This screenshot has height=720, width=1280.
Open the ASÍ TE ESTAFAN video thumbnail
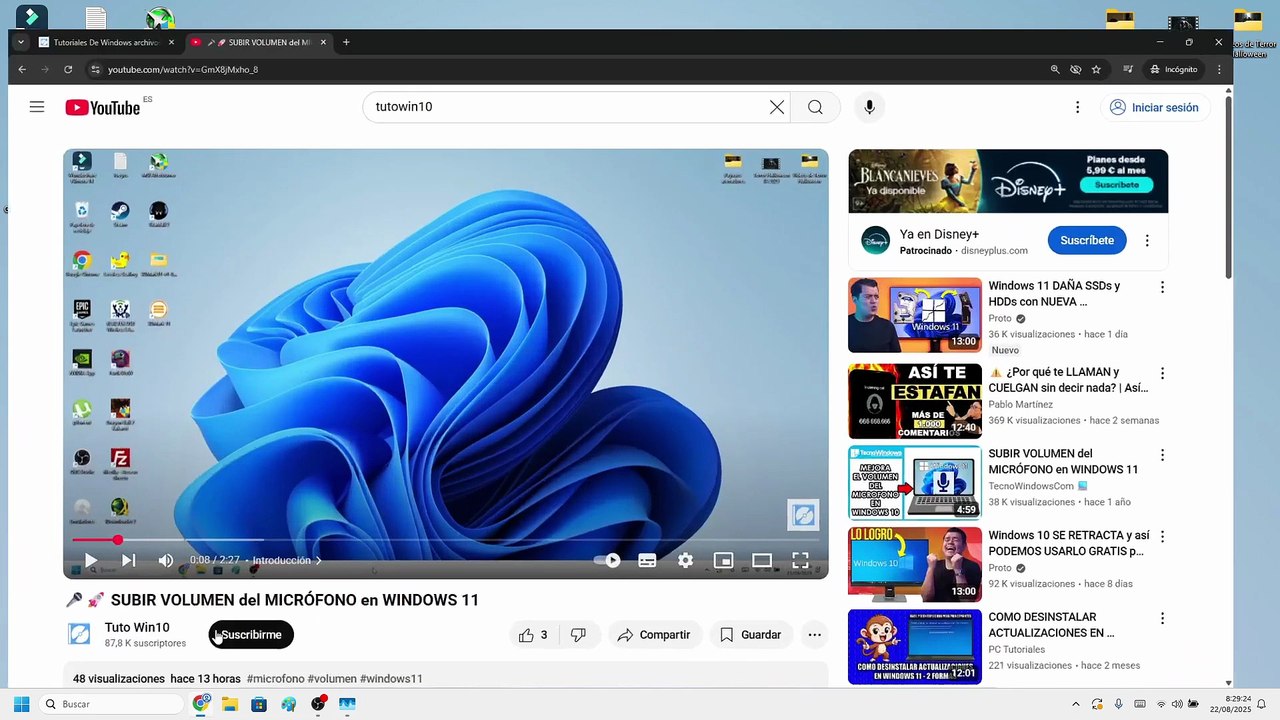click(915, 401)
